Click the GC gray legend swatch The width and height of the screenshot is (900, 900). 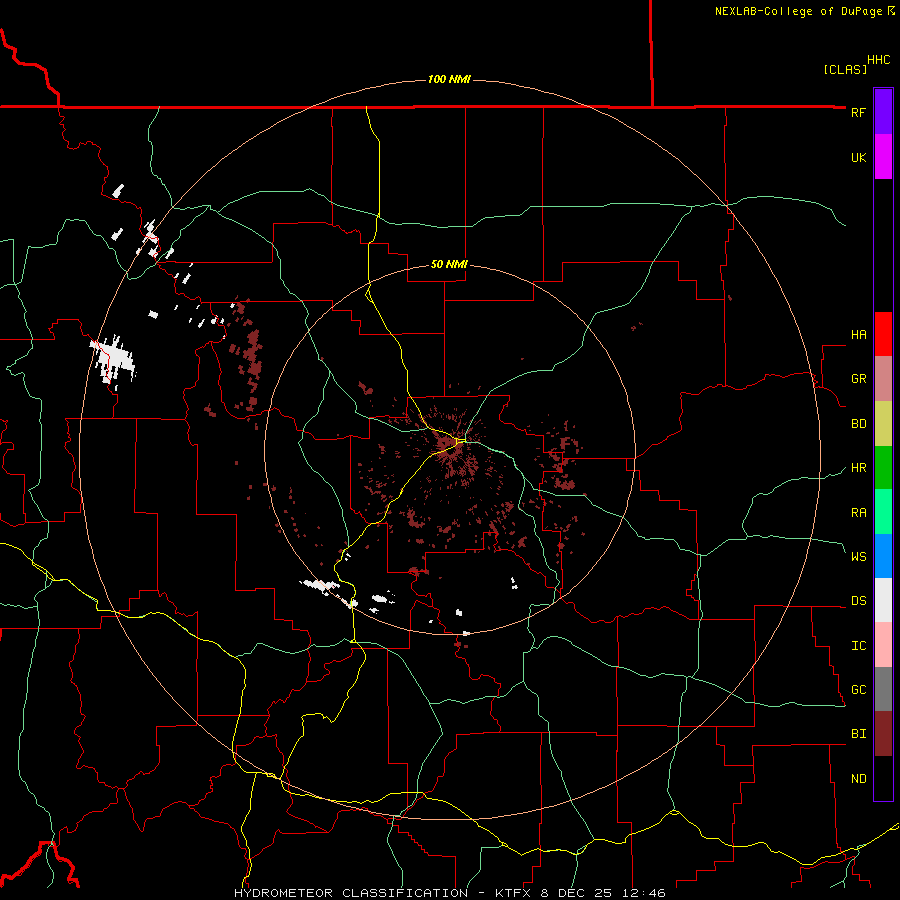click(883, 689)
